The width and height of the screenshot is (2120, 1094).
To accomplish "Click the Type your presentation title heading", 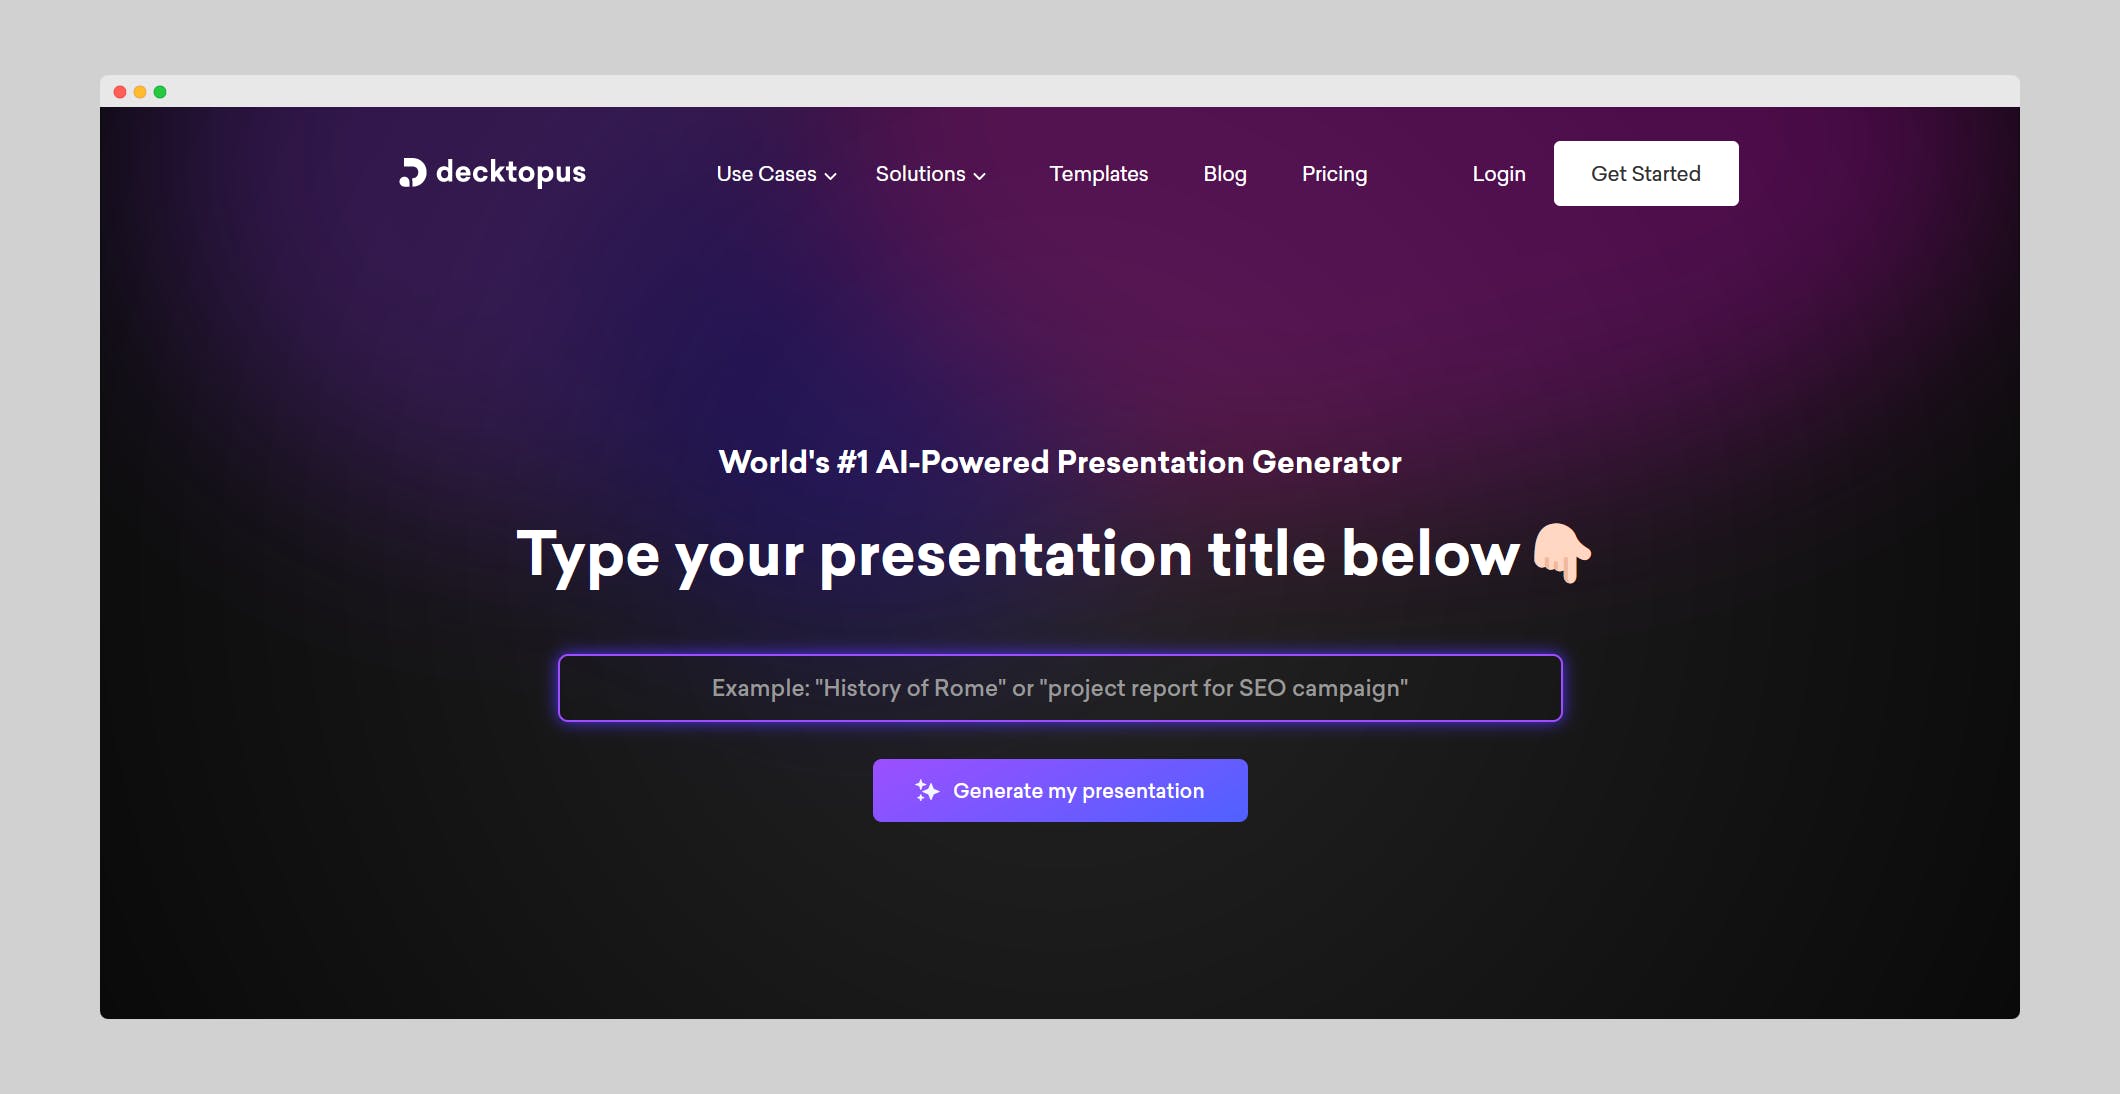I will click(x=1016, y=554).
